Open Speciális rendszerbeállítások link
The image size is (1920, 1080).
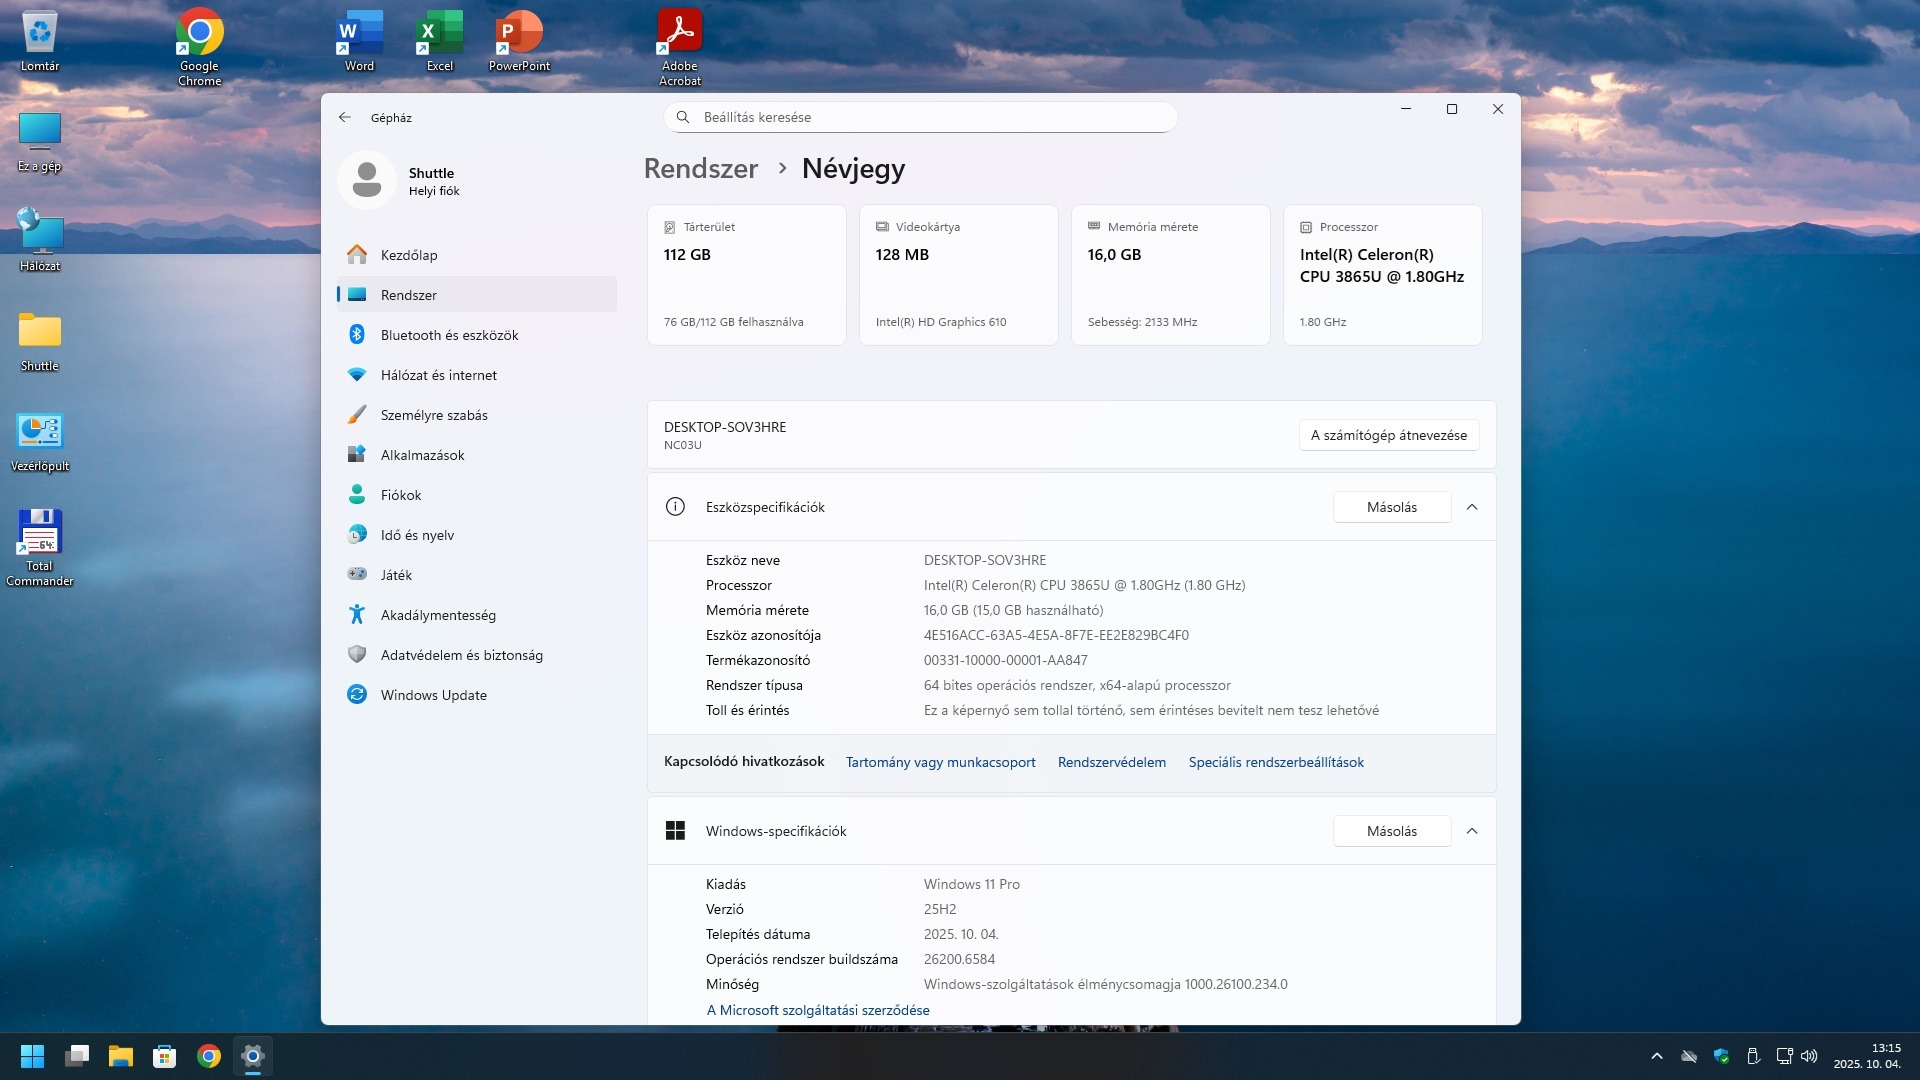(1275, 762)
